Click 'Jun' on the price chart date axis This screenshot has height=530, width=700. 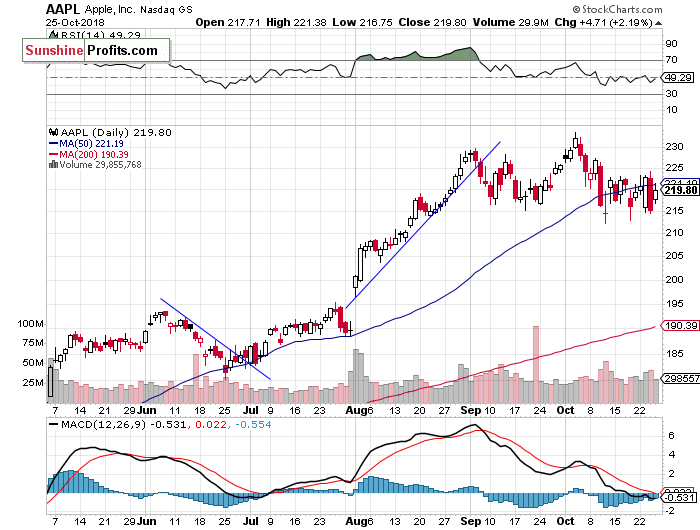pos(146,410)
